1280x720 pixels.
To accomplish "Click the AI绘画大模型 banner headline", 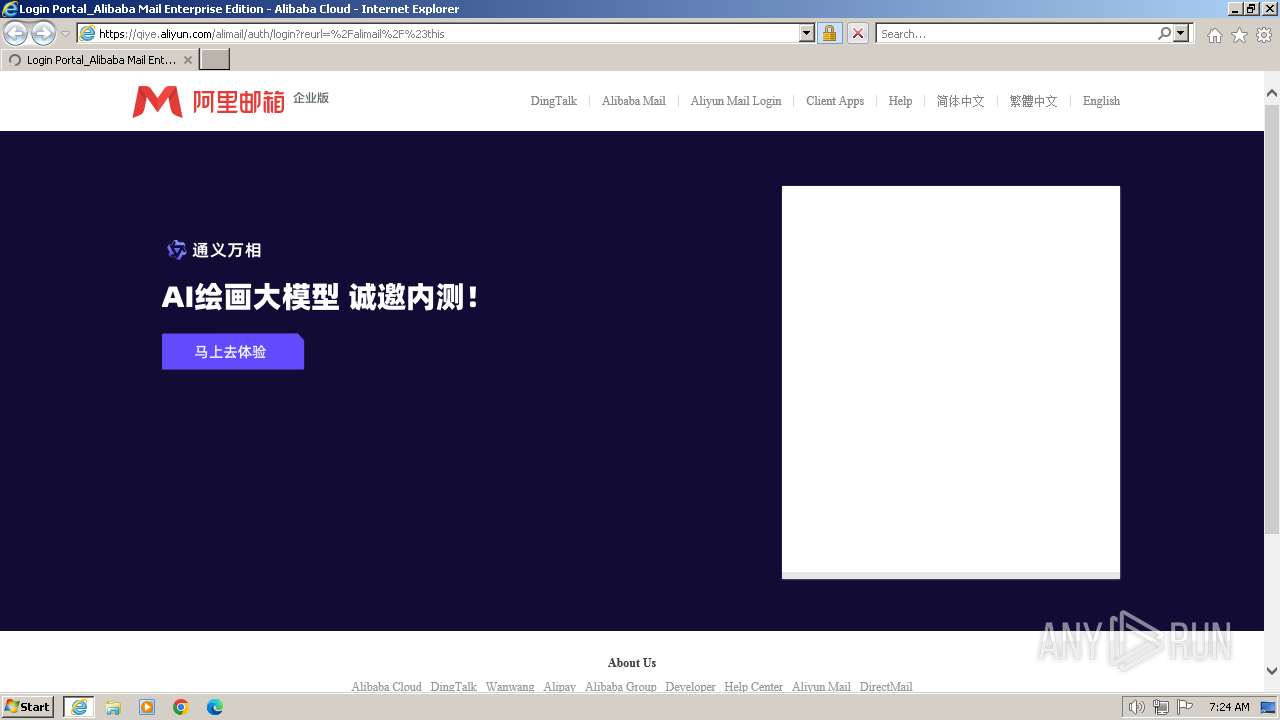I will click(x=320, y=297).
